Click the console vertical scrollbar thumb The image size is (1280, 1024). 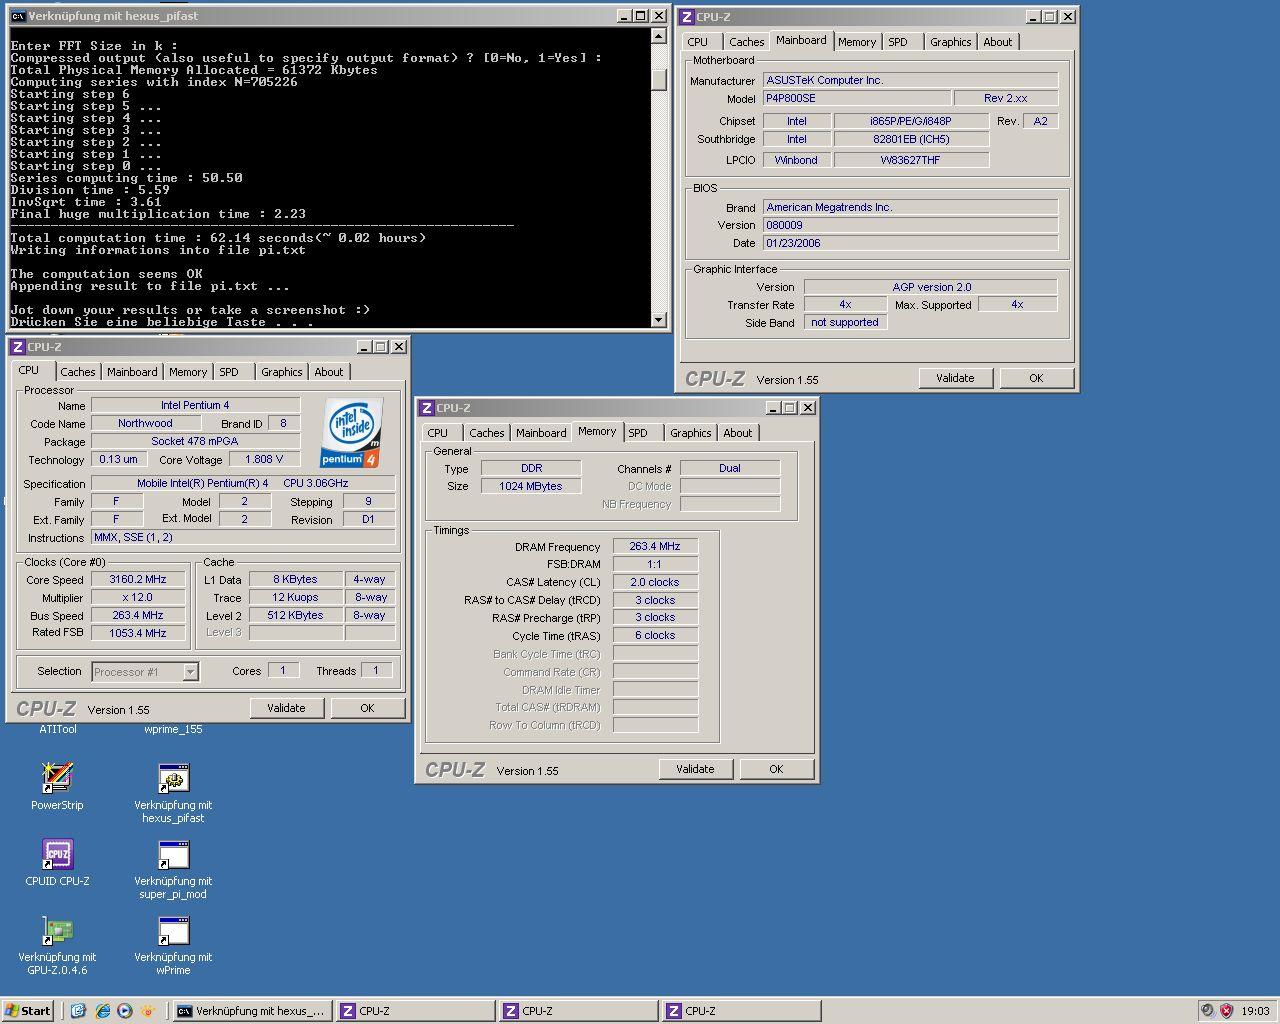click(658, 80)
